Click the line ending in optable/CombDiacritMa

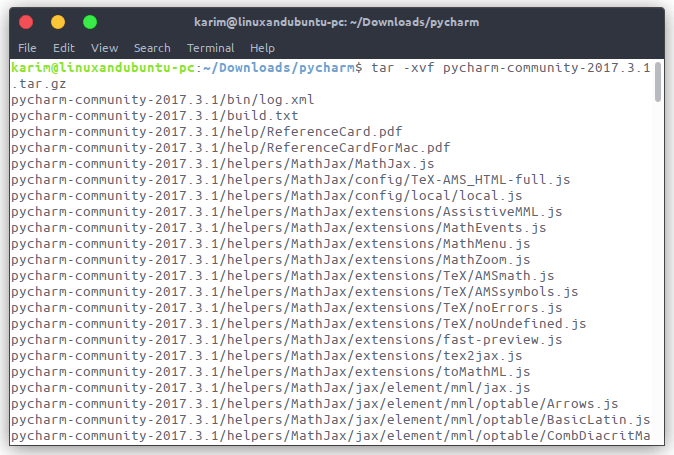[x=331, y=436]
